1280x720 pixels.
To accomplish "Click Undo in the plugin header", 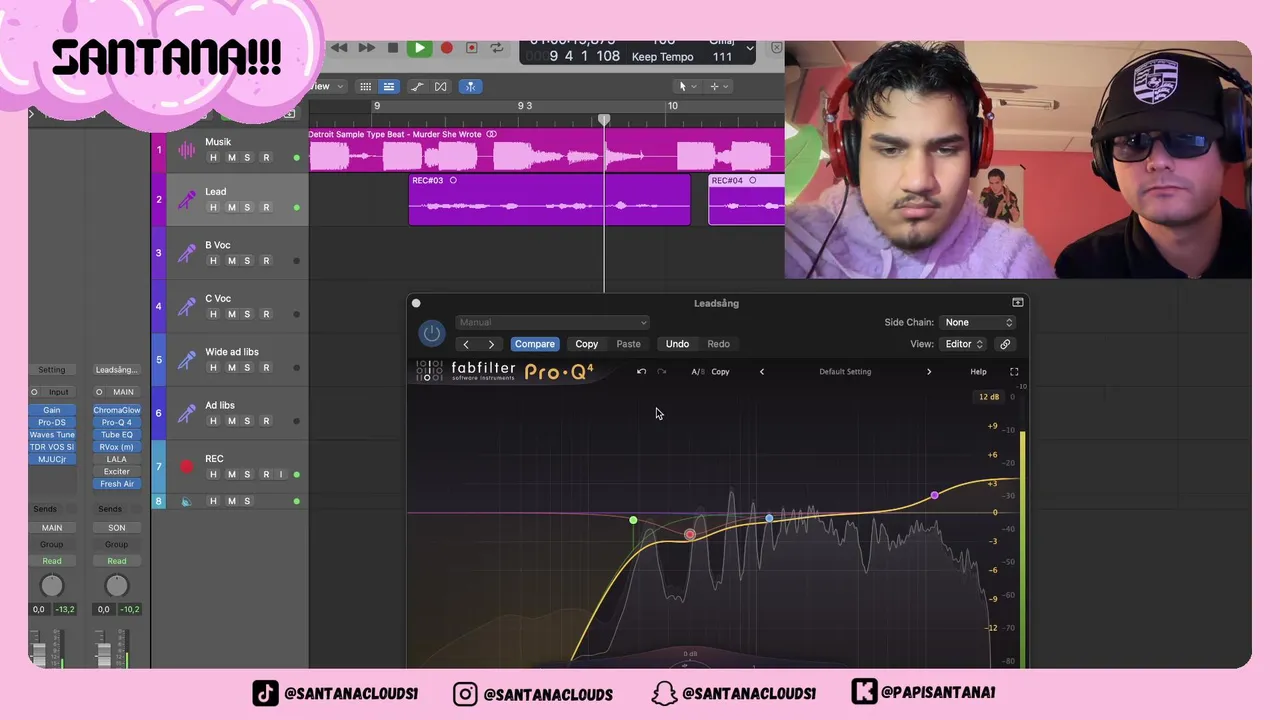I will (x=677, y=344).
